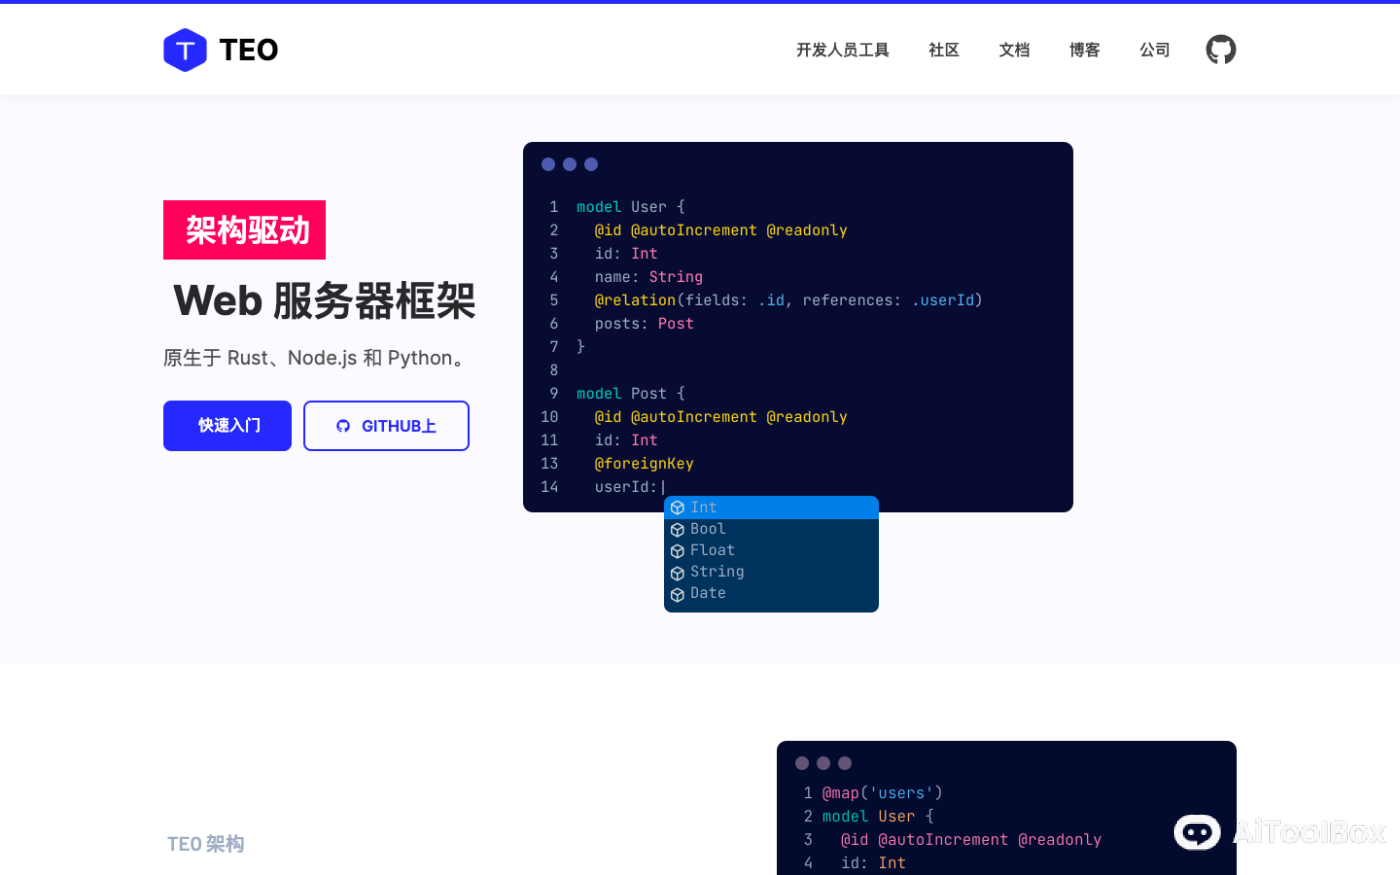The width and height of the screenshot is (1400, 875).
Task: Open GitHub via the navbar GitHub icon
Action: 1220,49
